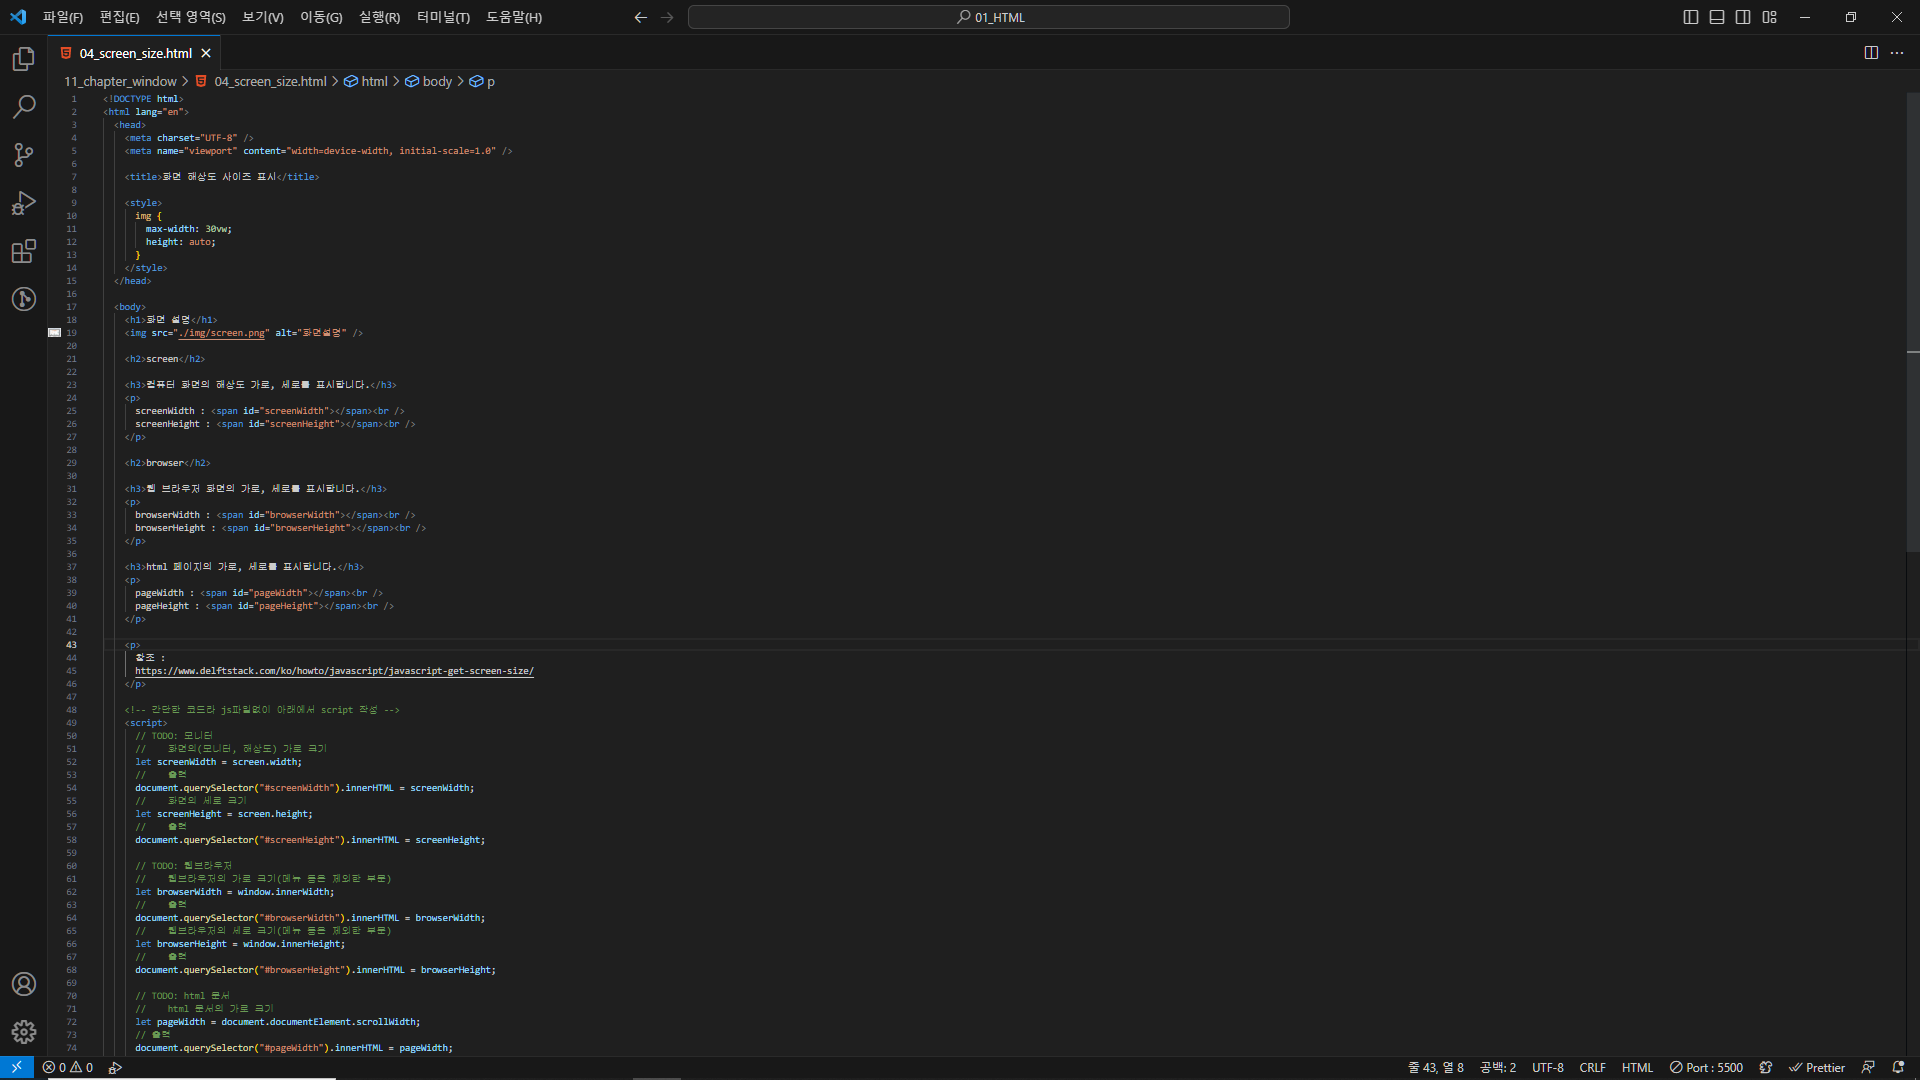1920x1080 pixels.
Task: Click vertical scrollbar on editor right
Action: [1912, 320]
